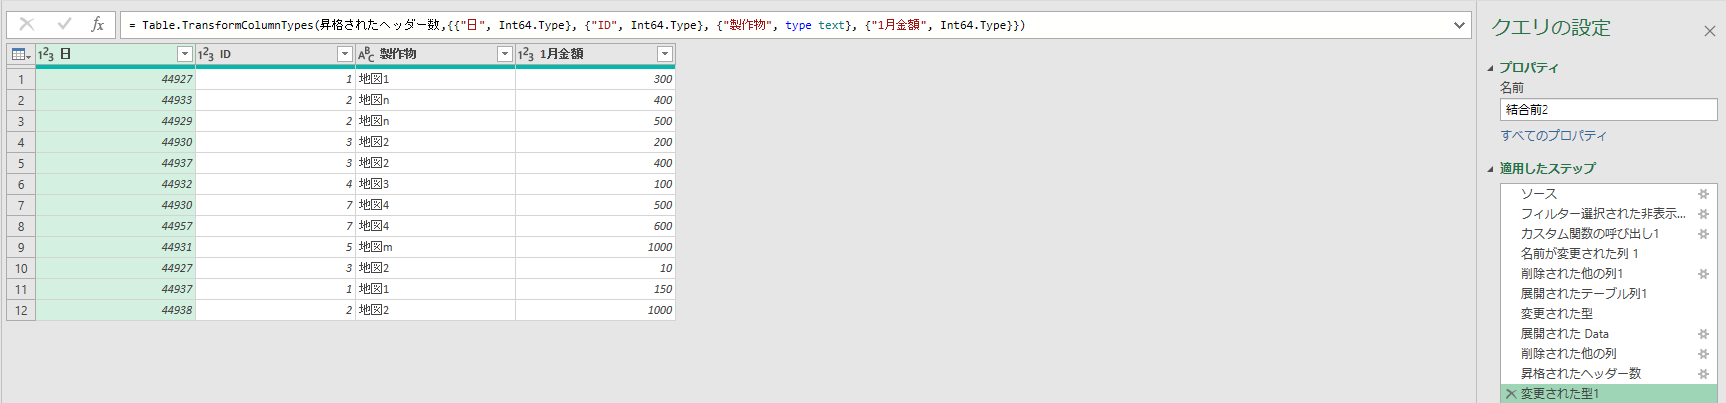Open settings gear for ソース step

point(1703,194)
